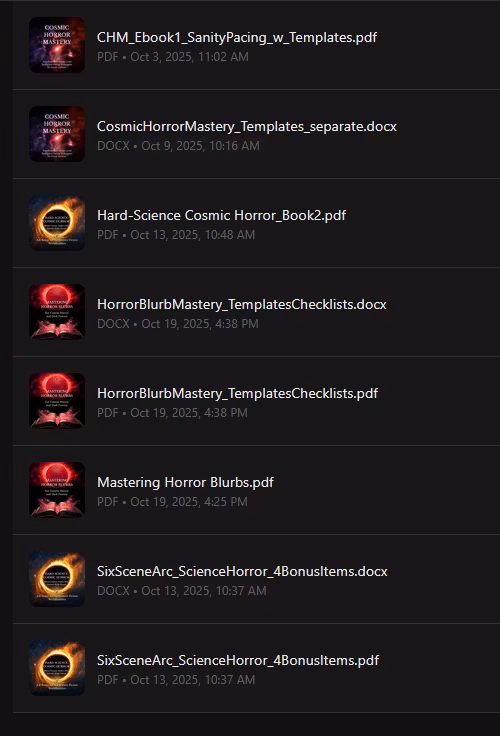This screenshot has height=736, width=500.
Task: Click file name HorrorBlurbMastery_TemplatesChecklists.docx
Action: click(241, 305)
